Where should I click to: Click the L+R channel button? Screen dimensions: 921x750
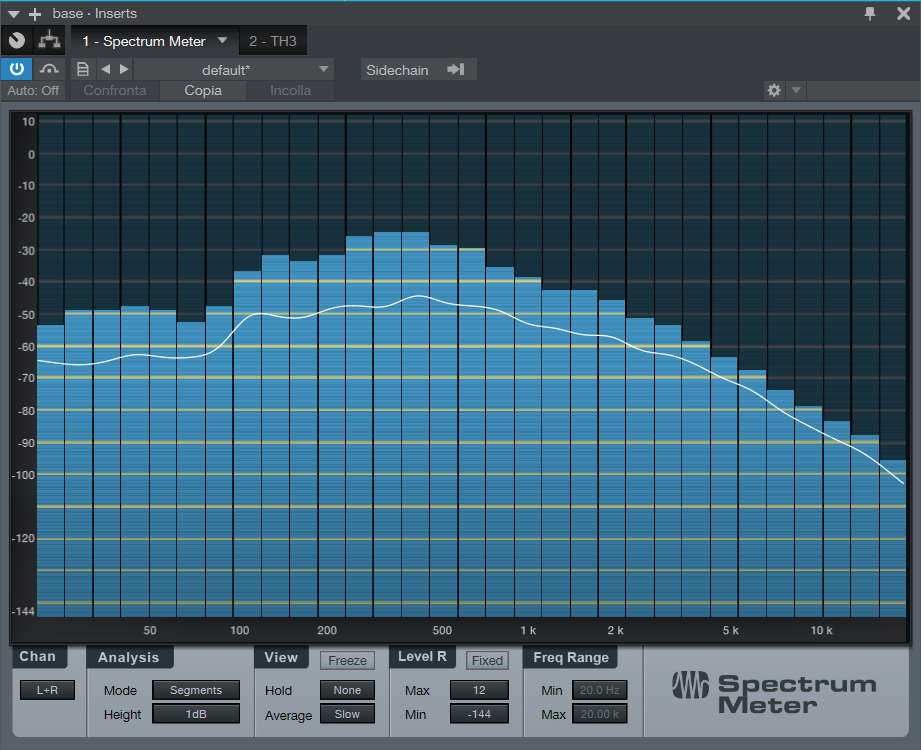click(x=47, y=690)
